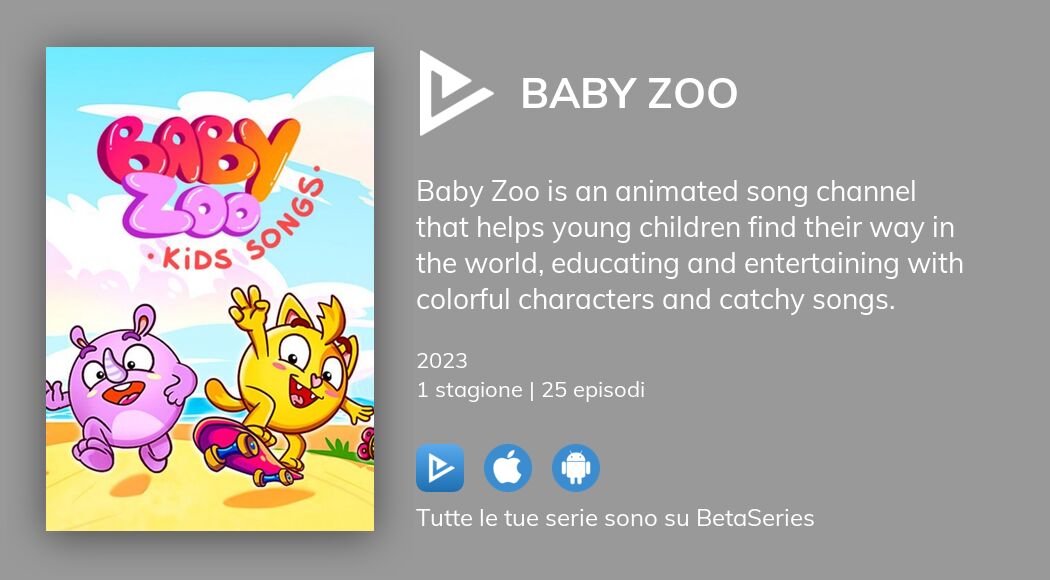Tap the blue square BetaSeries player icon
This screenshot has height=580, width=1050.
coord(440,467)
